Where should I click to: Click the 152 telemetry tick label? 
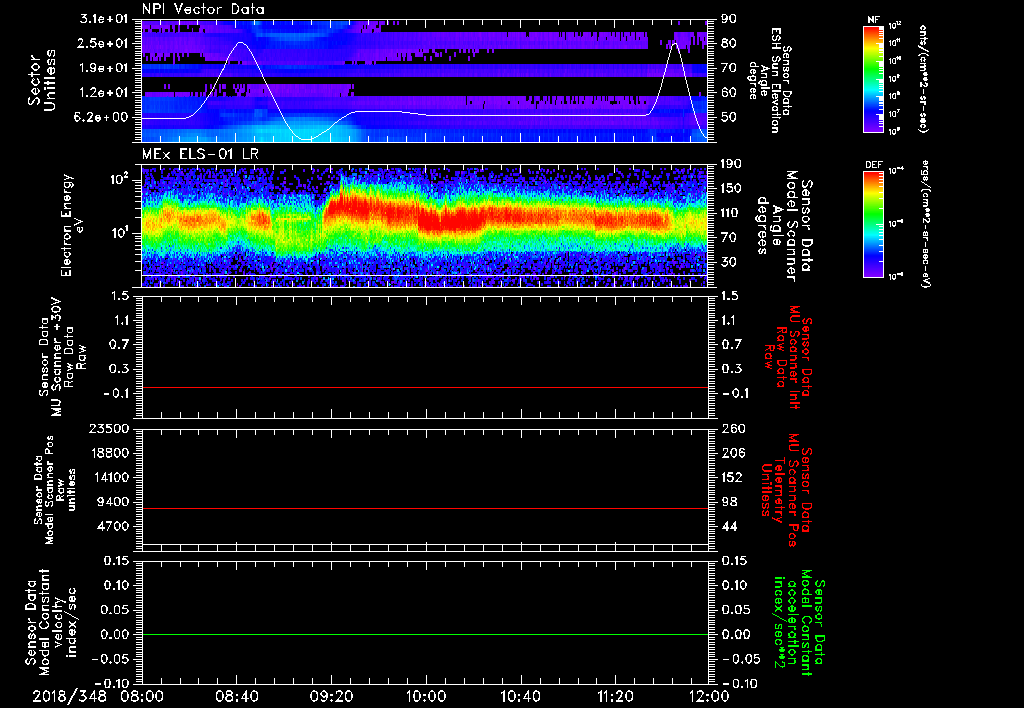731,477
